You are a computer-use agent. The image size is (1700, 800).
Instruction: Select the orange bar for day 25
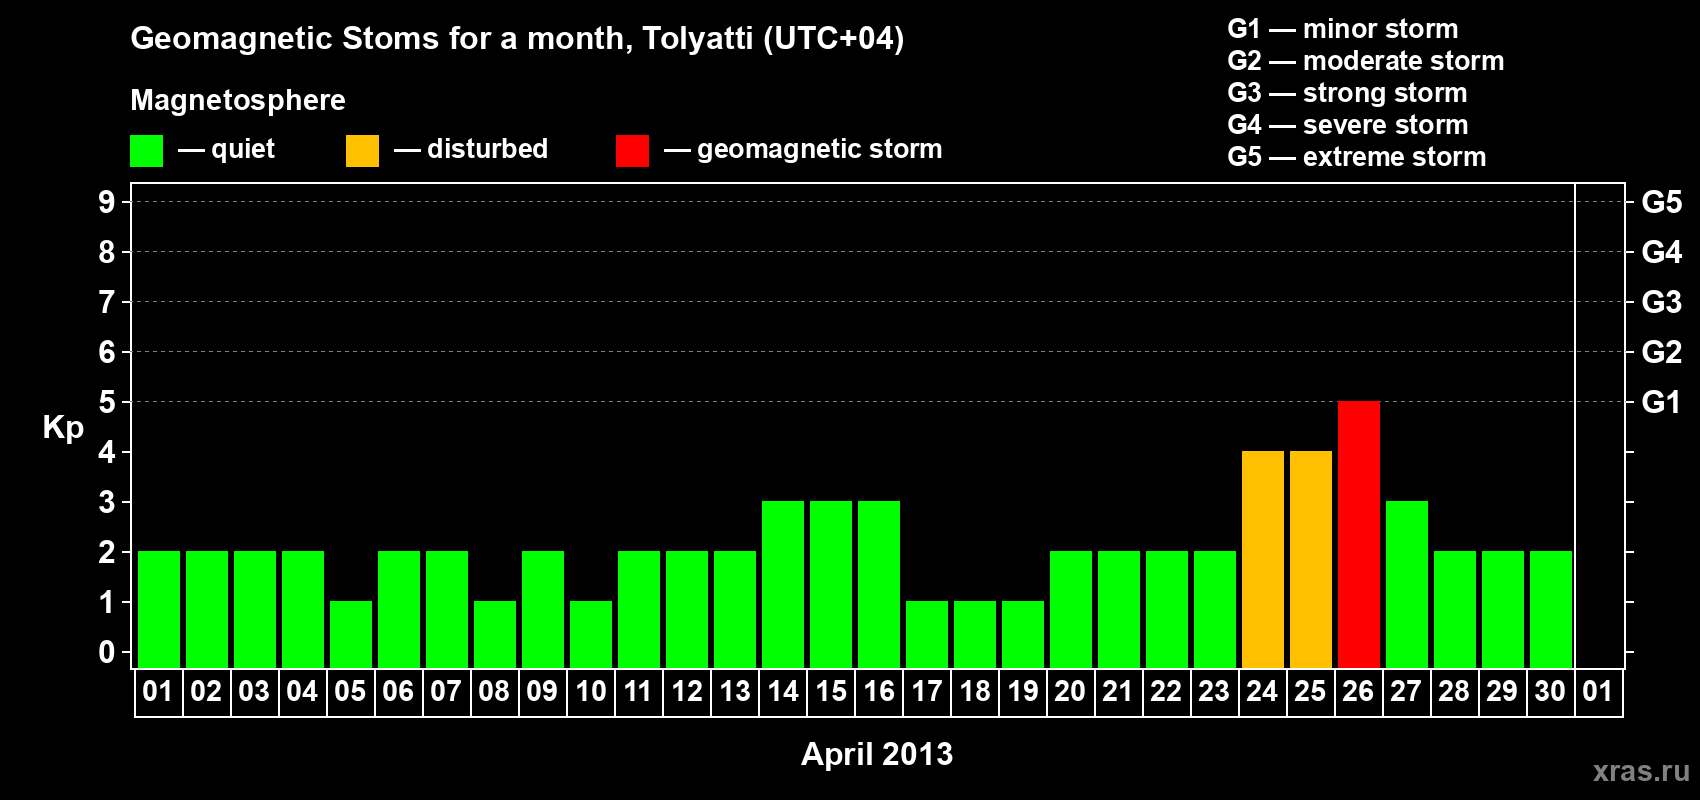click(1311, 559)
